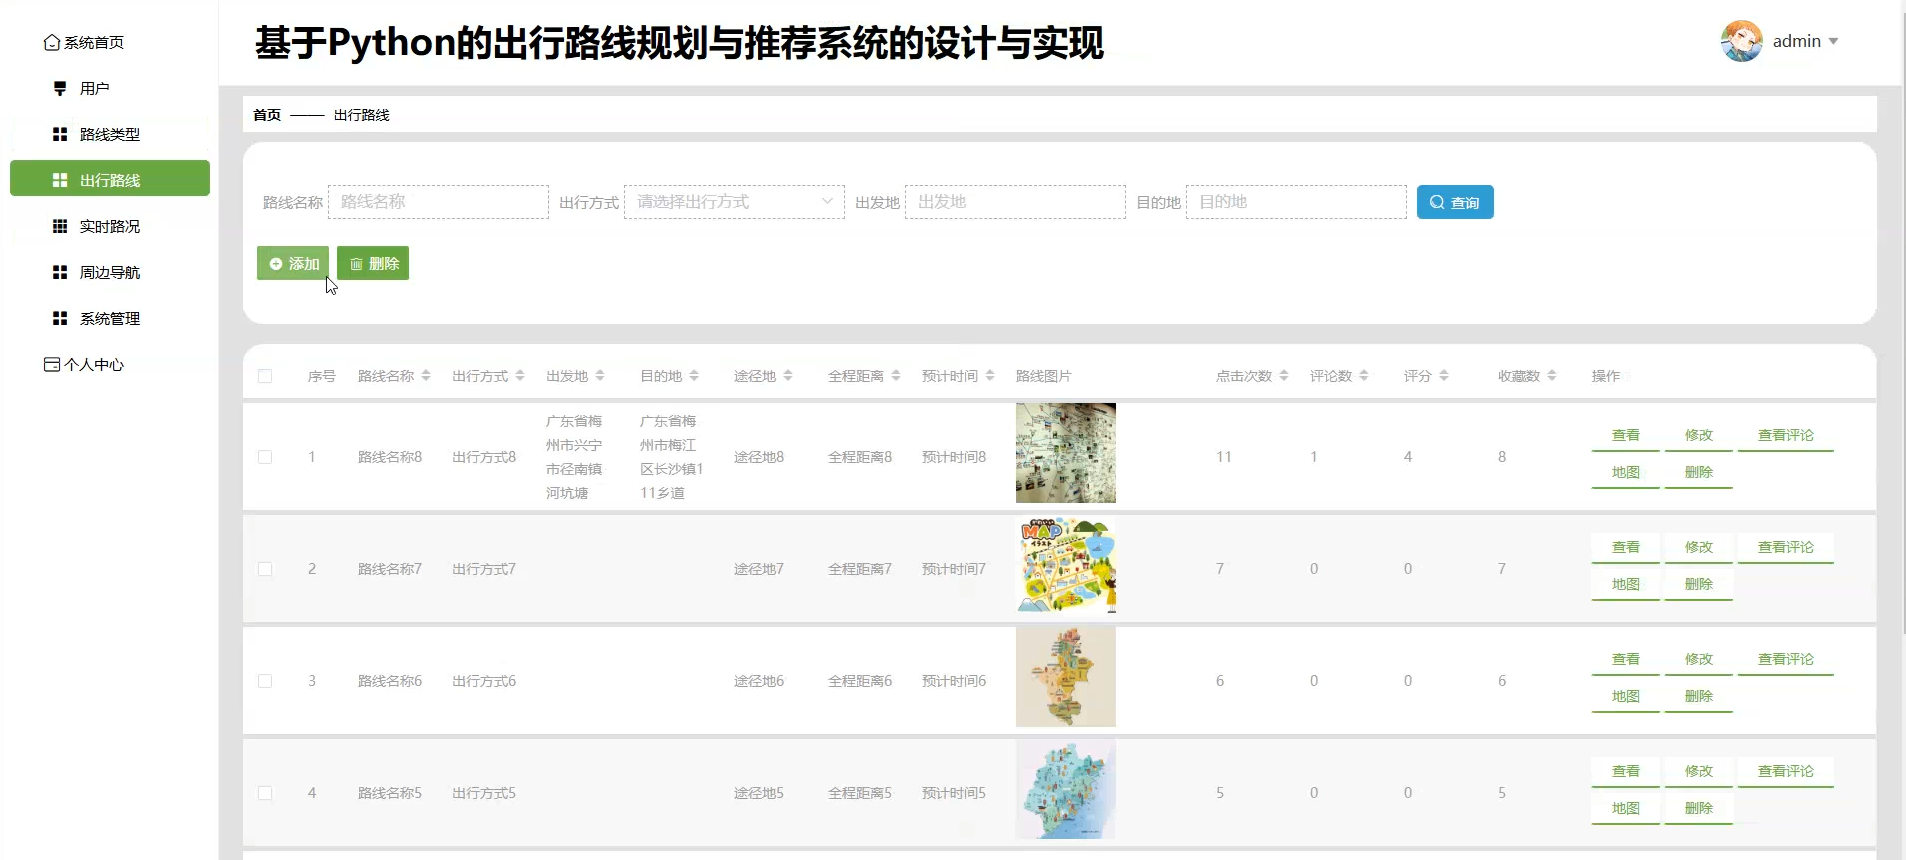Open 查看评论 for 路线名称6
The width and height of the screenshot is (1906, 860).
pos(1786,659)
